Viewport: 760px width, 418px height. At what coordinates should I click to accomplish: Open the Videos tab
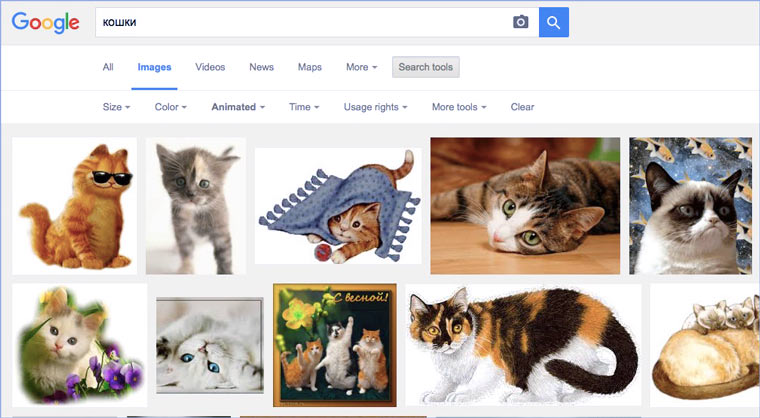click(210, 67)
